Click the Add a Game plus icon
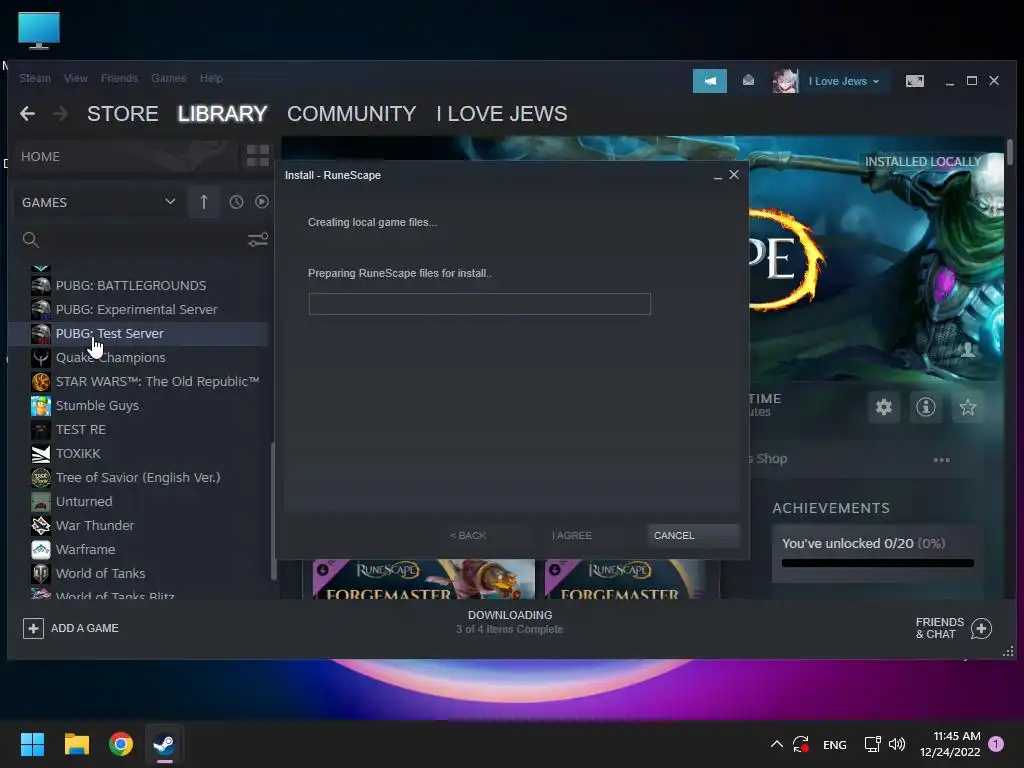Image resolution: width=1024 pixels, height=768 pixels. tap(33, 628)
